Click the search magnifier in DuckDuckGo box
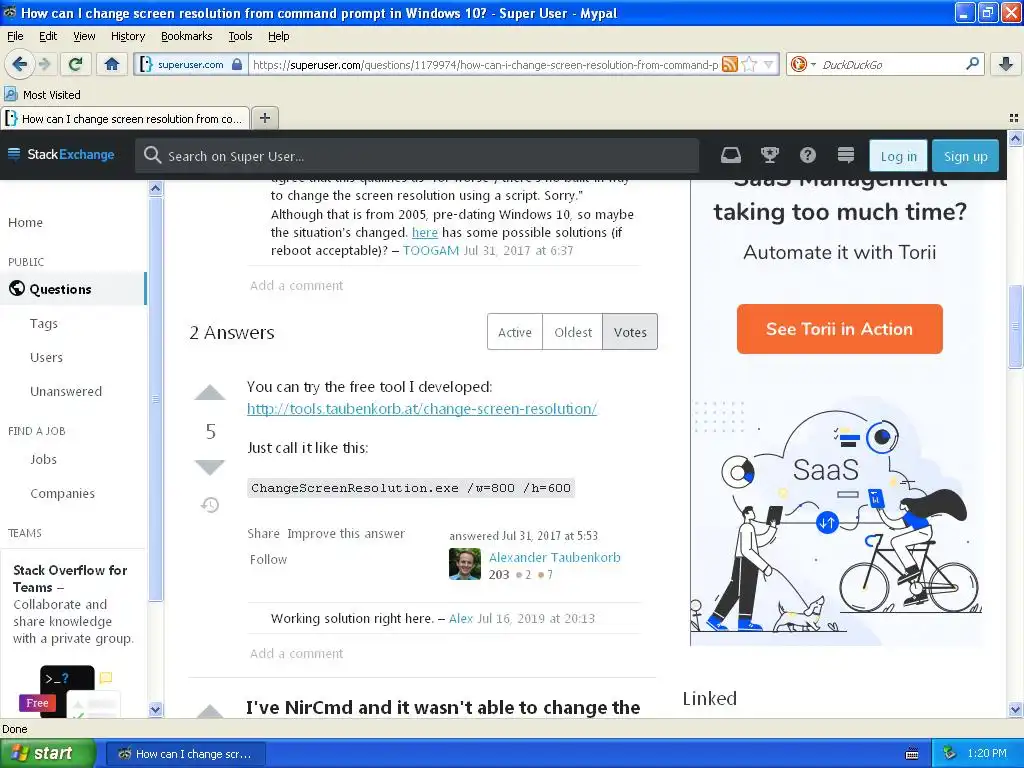 (x=972, y=63)
